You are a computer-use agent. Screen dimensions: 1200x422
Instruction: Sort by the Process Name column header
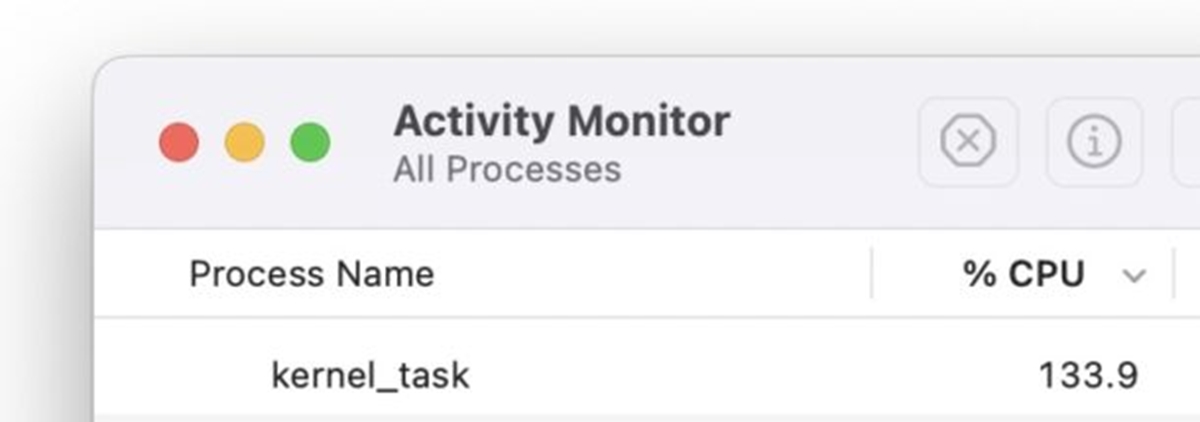click(x=311, y=274)
